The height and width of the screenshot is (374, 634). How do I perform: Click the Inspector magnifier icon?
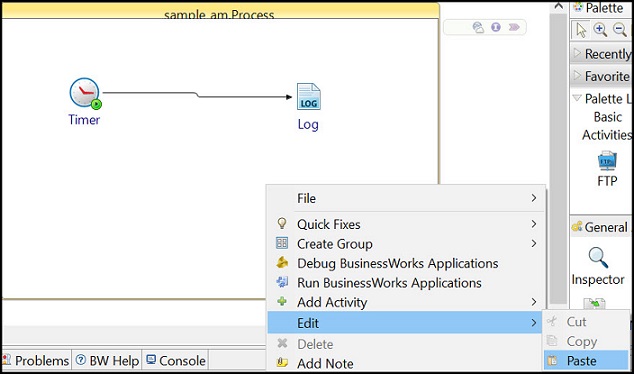(x=598, y=258)
